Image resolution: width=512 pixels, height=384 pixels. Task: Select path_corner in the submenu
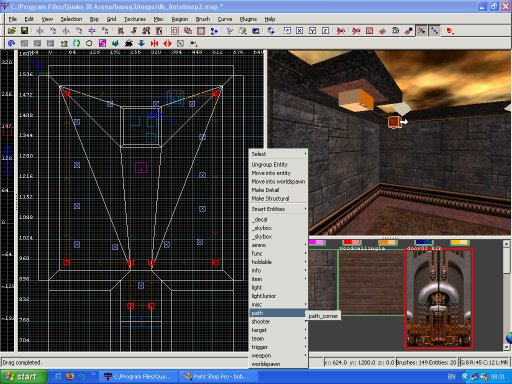323,316
